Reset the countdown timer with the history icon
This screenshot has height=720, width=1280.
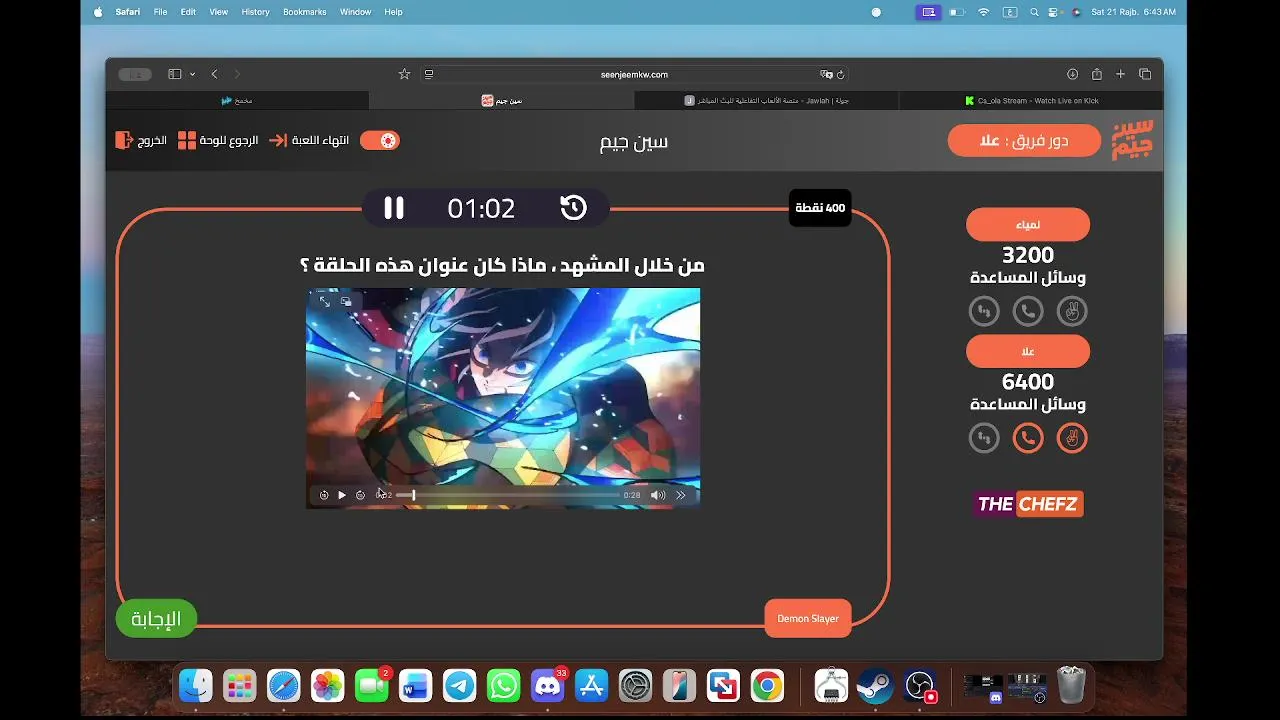[x=573, y=208]
